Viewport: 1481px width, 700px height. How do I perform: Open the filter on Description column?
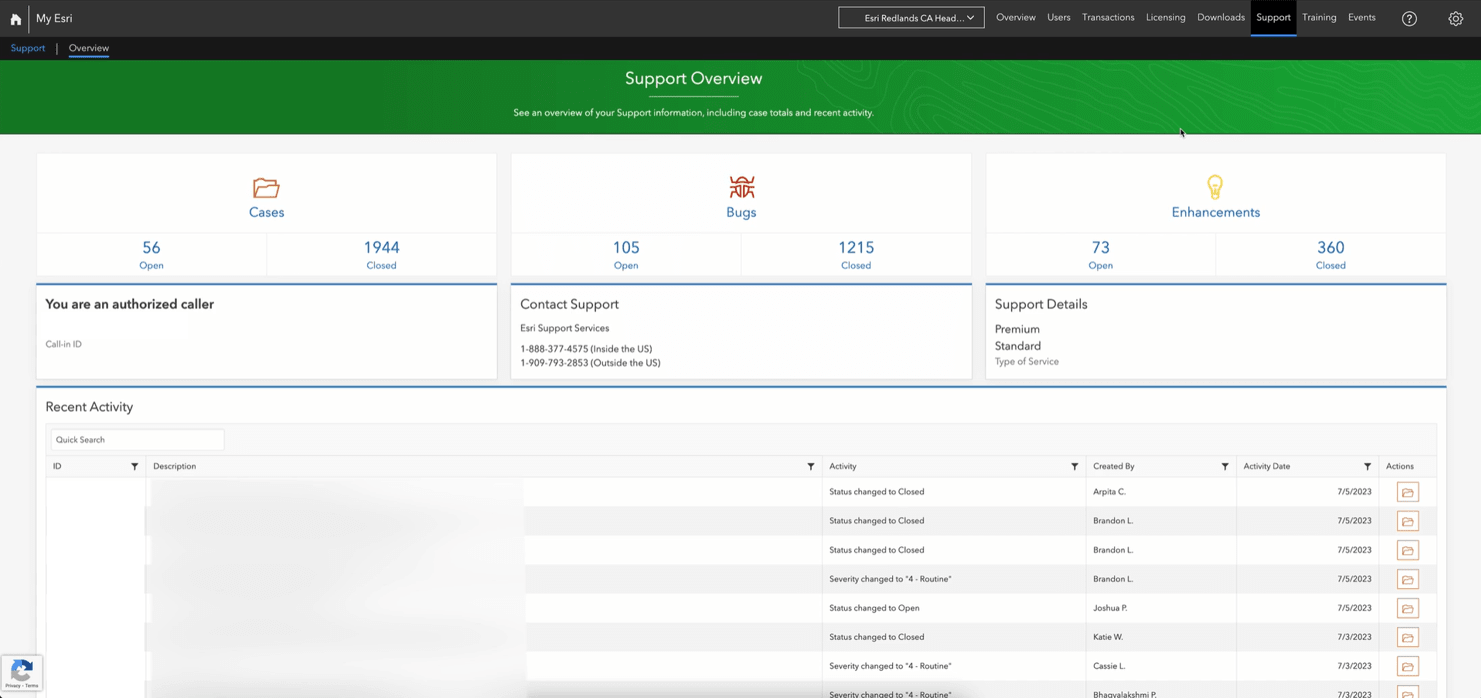pos(811,466)
